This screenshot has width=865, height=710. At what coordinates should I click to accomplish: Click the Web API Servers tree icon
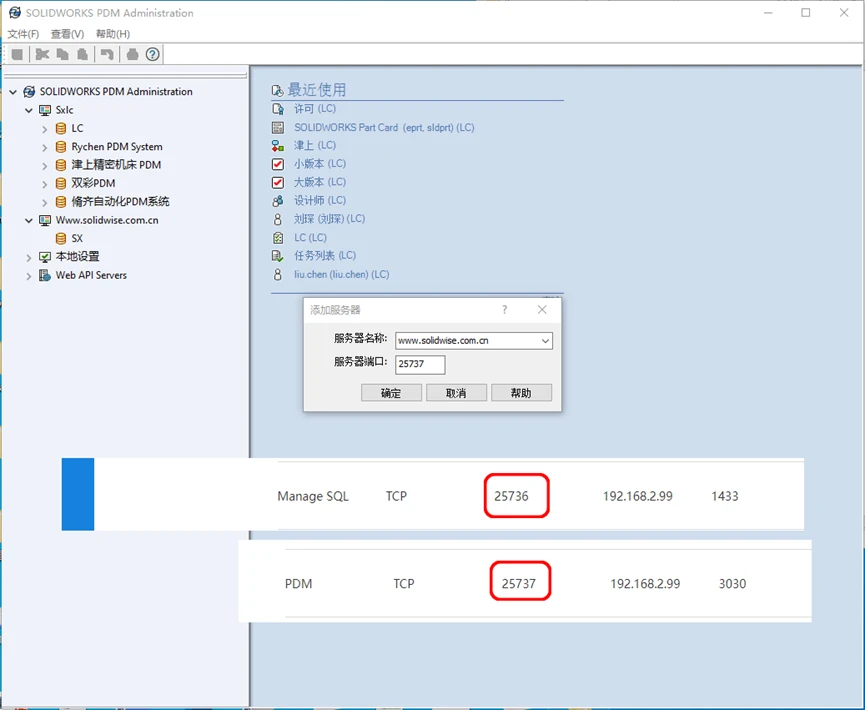45,275
